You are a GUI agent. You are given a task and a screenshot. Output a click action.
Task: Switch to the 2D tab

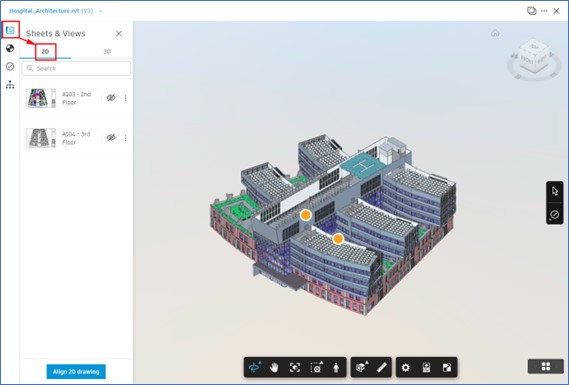pos(45,52)
